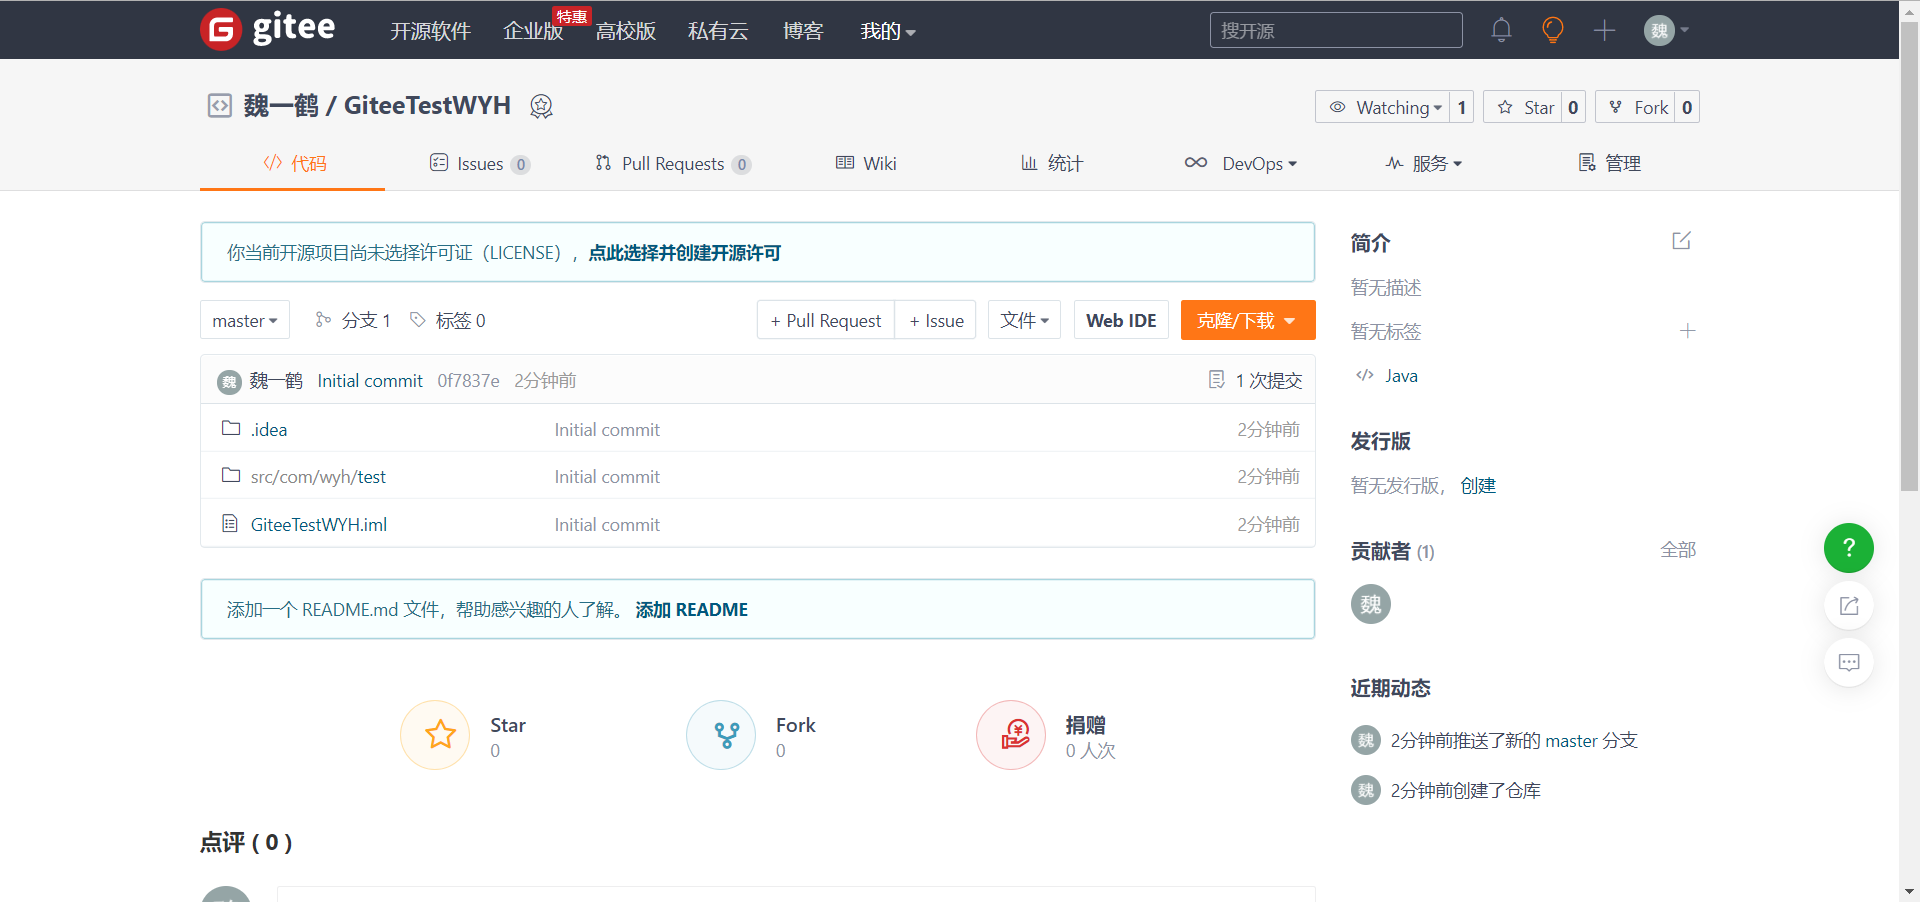Click the Fork button

[x=1636, y=107]
